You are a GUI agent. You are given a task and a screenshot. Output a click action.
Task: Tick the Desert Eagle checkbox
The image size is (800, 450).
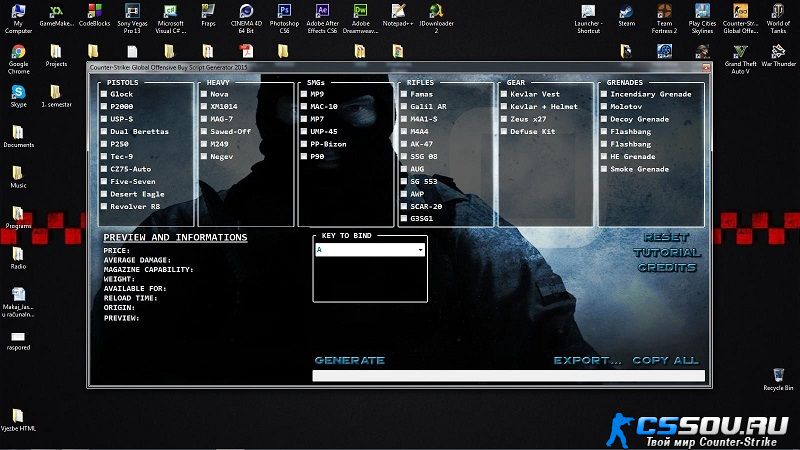click(x=104, y=194)
